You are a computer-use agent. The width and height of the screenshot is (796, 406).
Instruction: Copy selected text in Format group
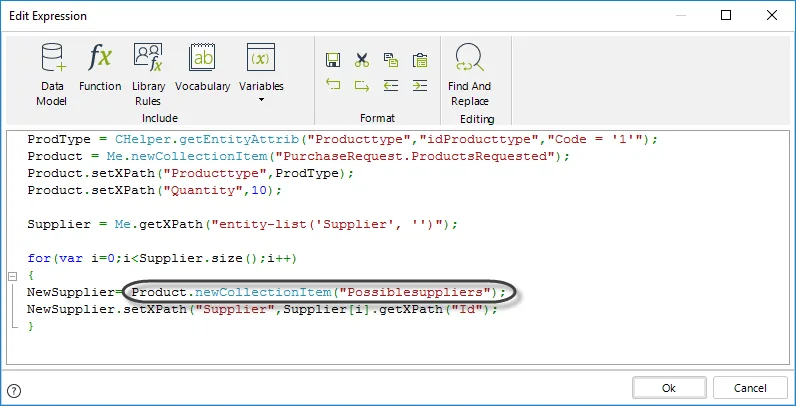pos(390,60)
